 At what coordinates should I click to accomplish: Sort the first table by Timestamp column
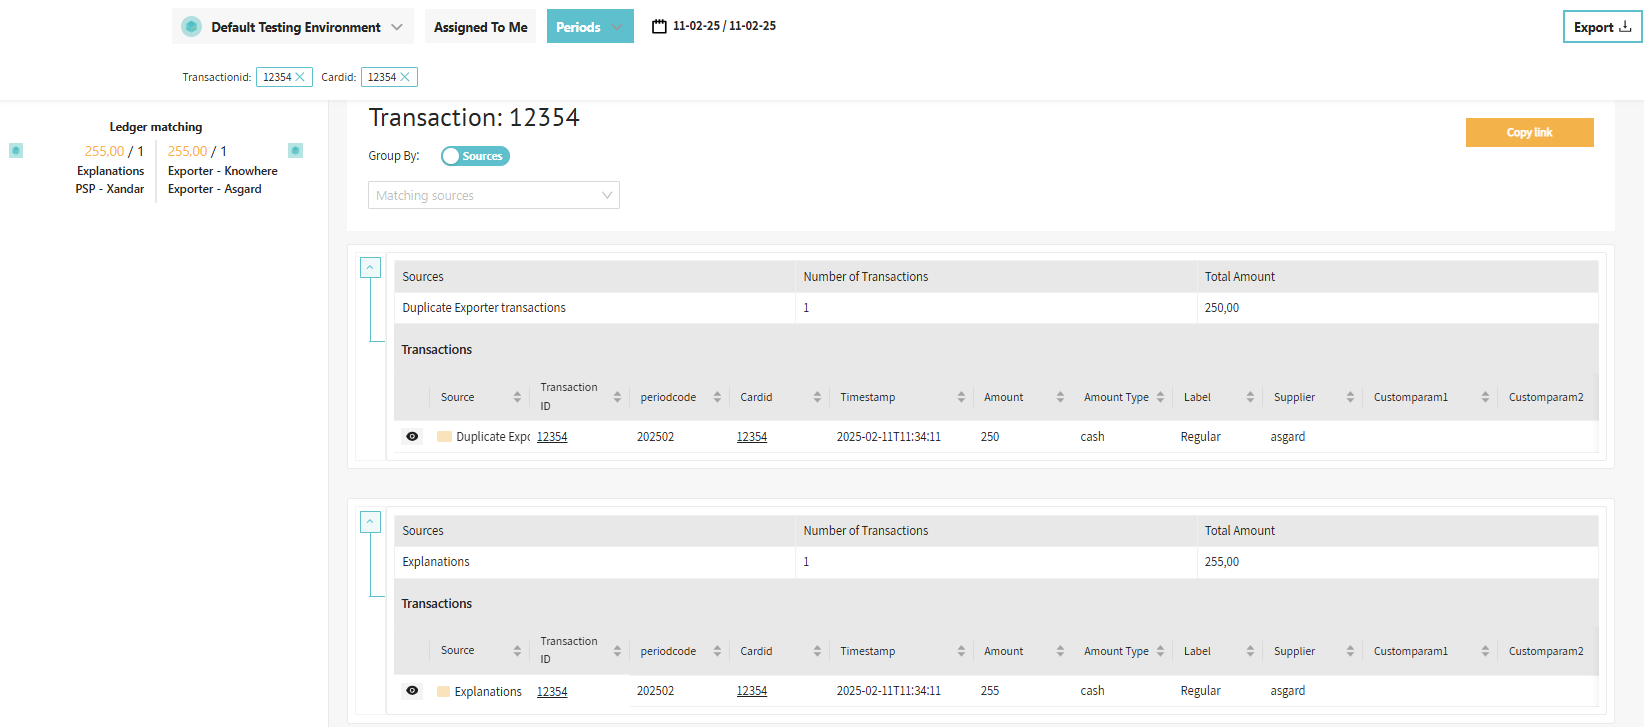coord(960,397)
